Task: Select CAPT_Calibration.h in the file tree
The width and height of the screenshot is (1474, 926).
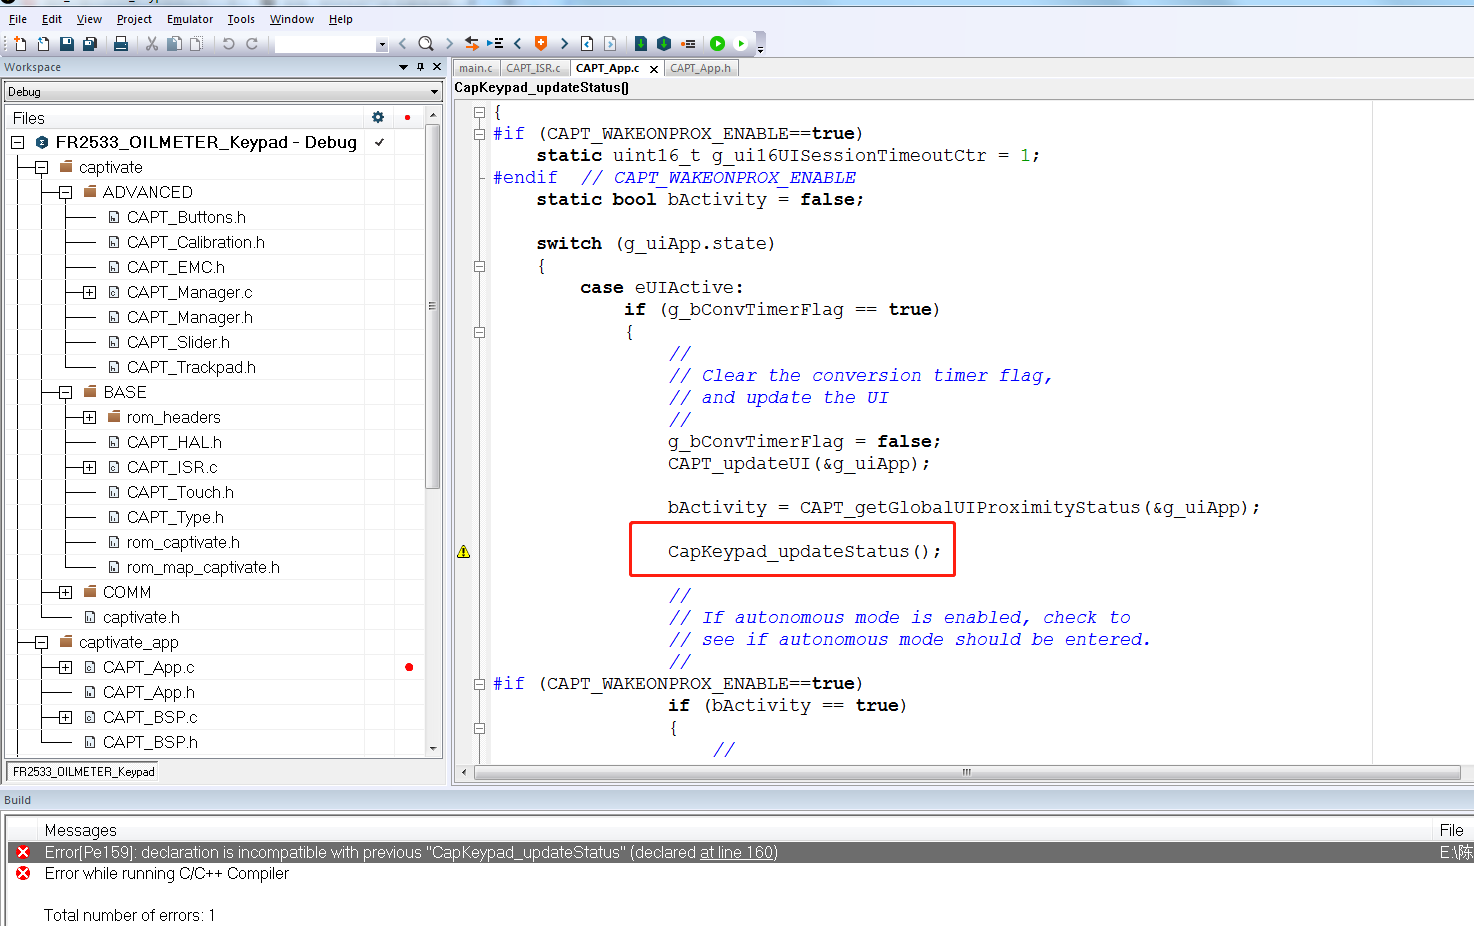Action: click(x=196, y=242)
